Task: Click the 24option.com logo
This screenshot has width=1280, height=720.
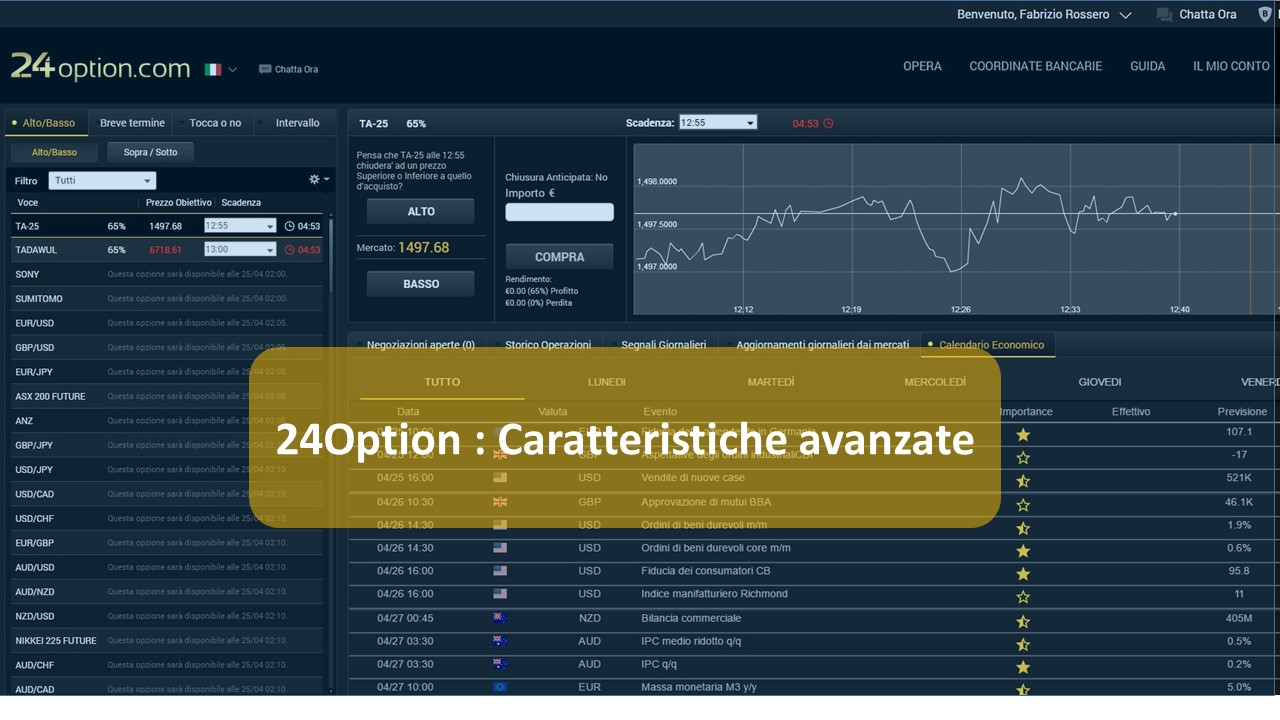Action: [x=100, y=67]
